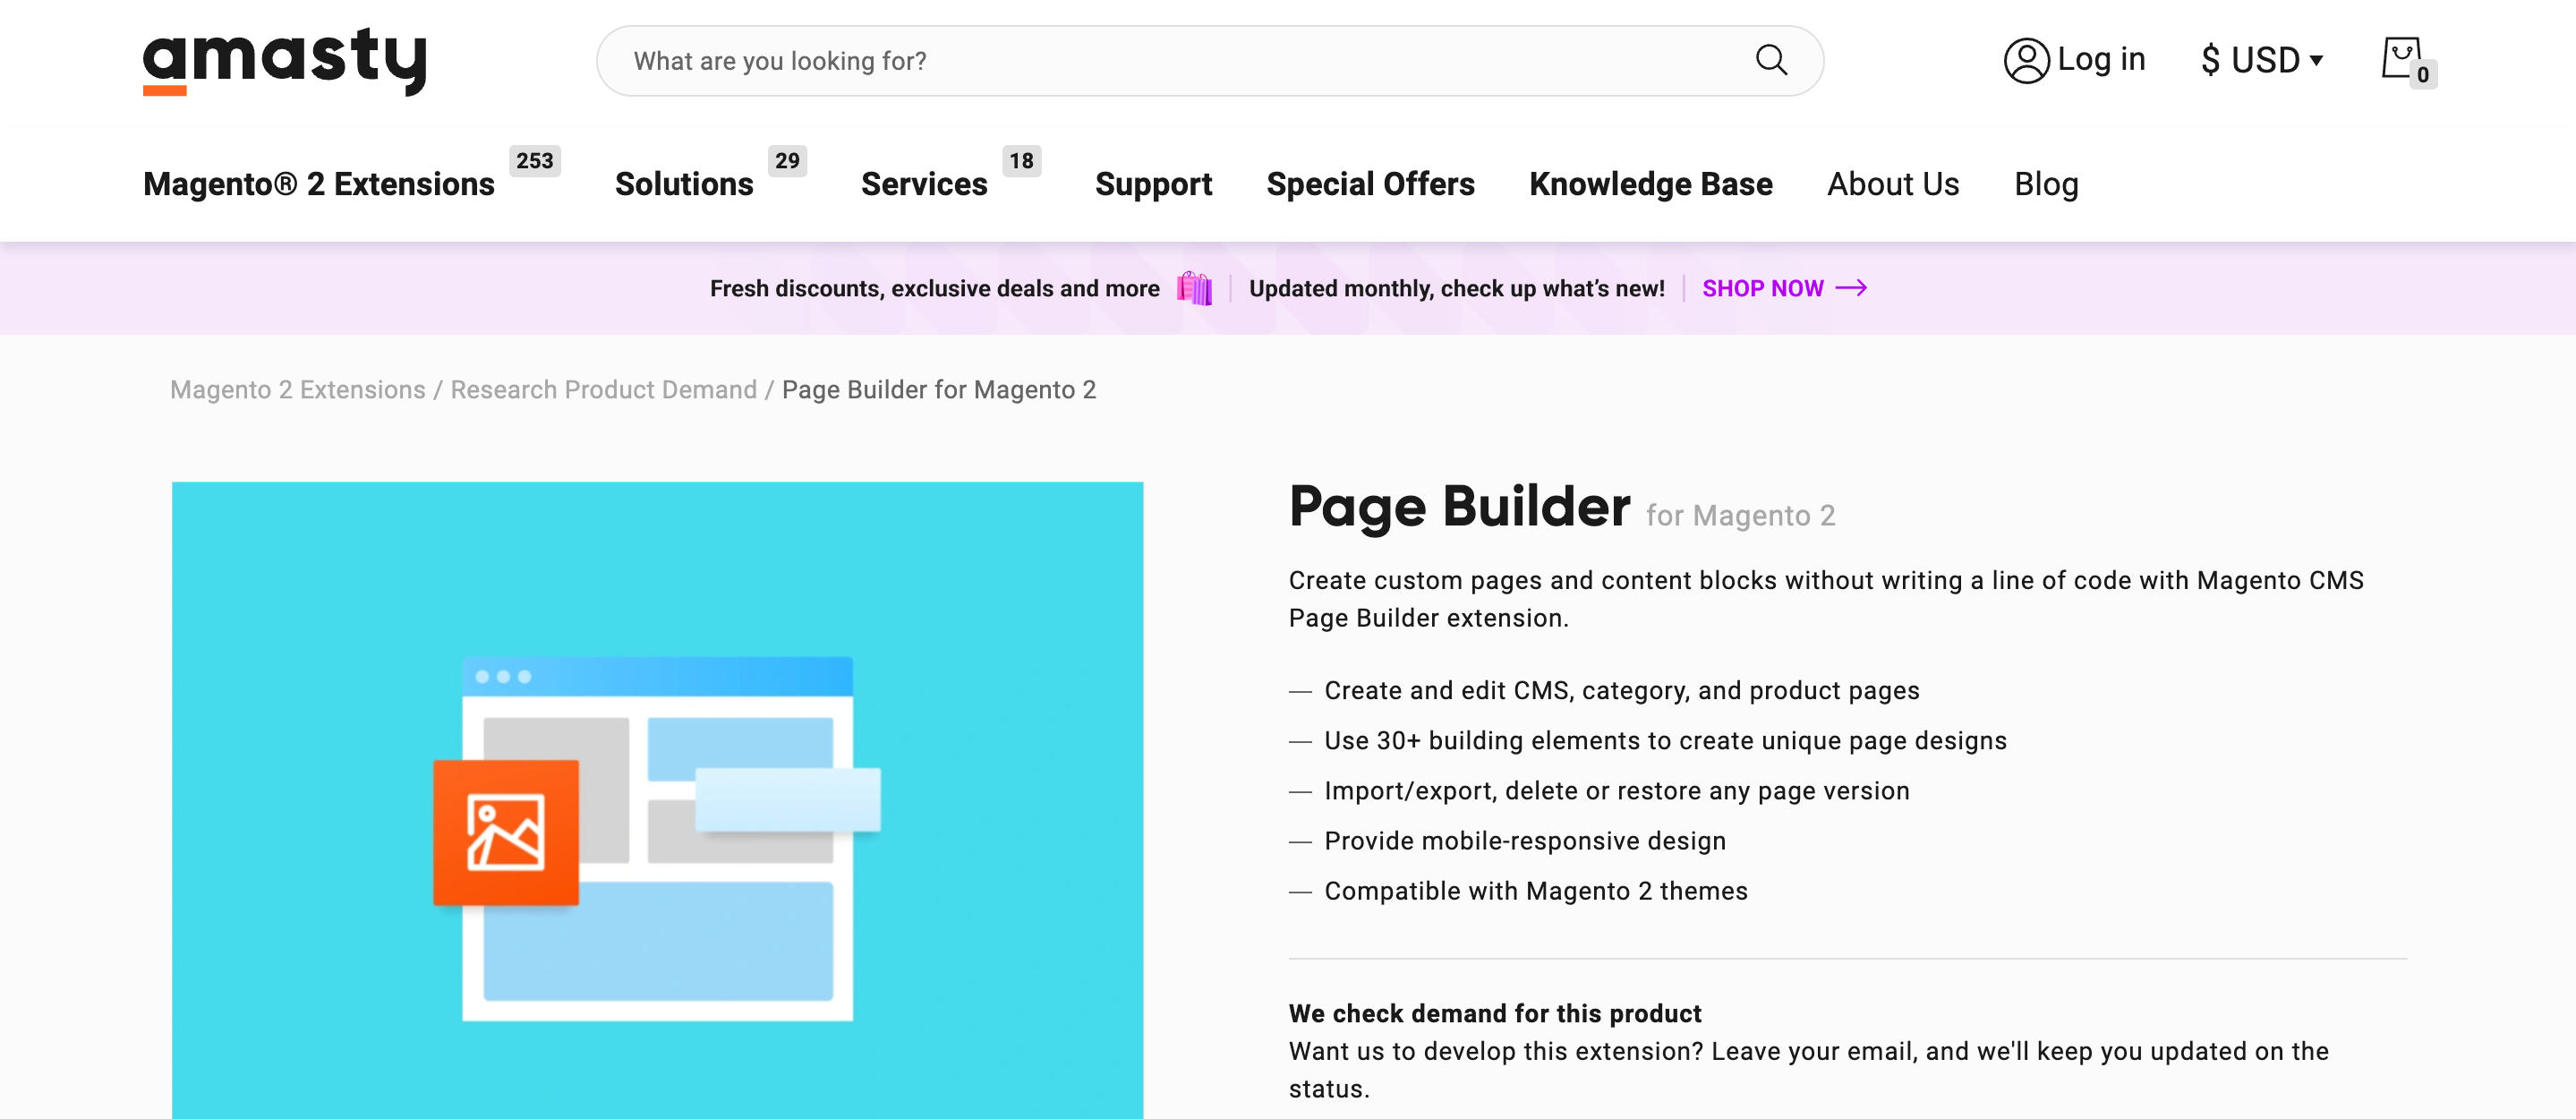Click the shopping cart icon
The width and height of the screenshot is (2576, 1119).
[x=2401, y=59]
